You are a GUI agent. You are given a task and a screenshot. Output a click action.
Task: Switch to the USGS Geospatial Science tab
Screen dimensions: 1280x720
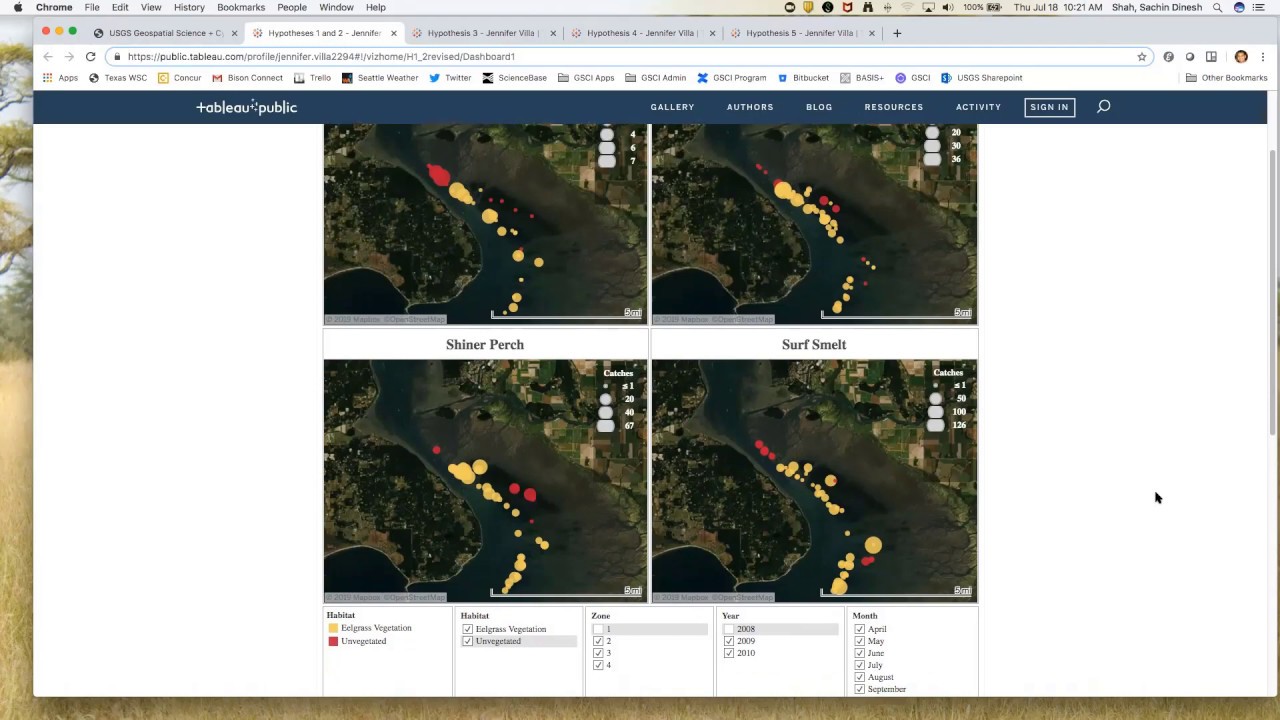(x=166, y=33)
